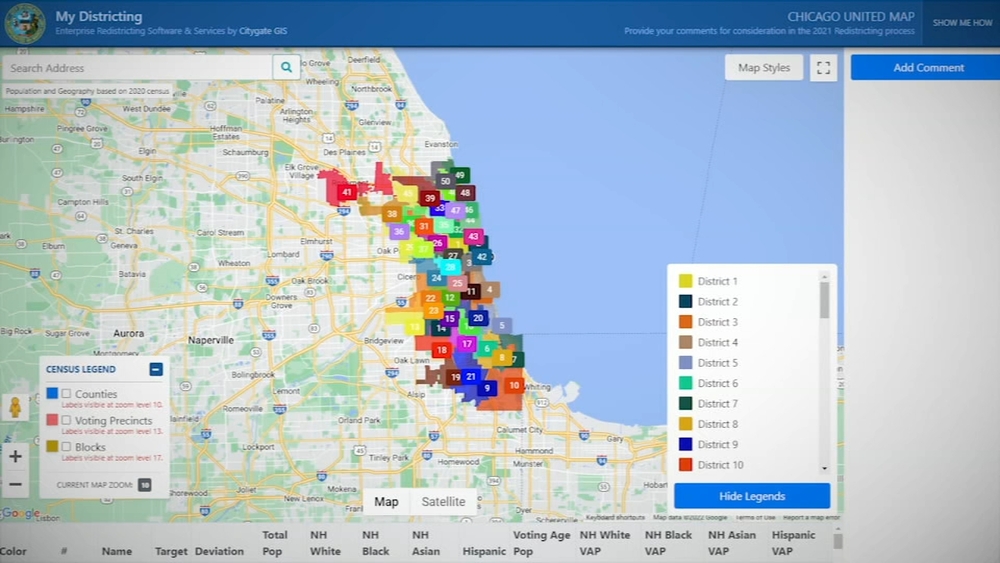Select District 1 legend entry
Viewport: 1000px width, 563px height.
coord(708,281)
